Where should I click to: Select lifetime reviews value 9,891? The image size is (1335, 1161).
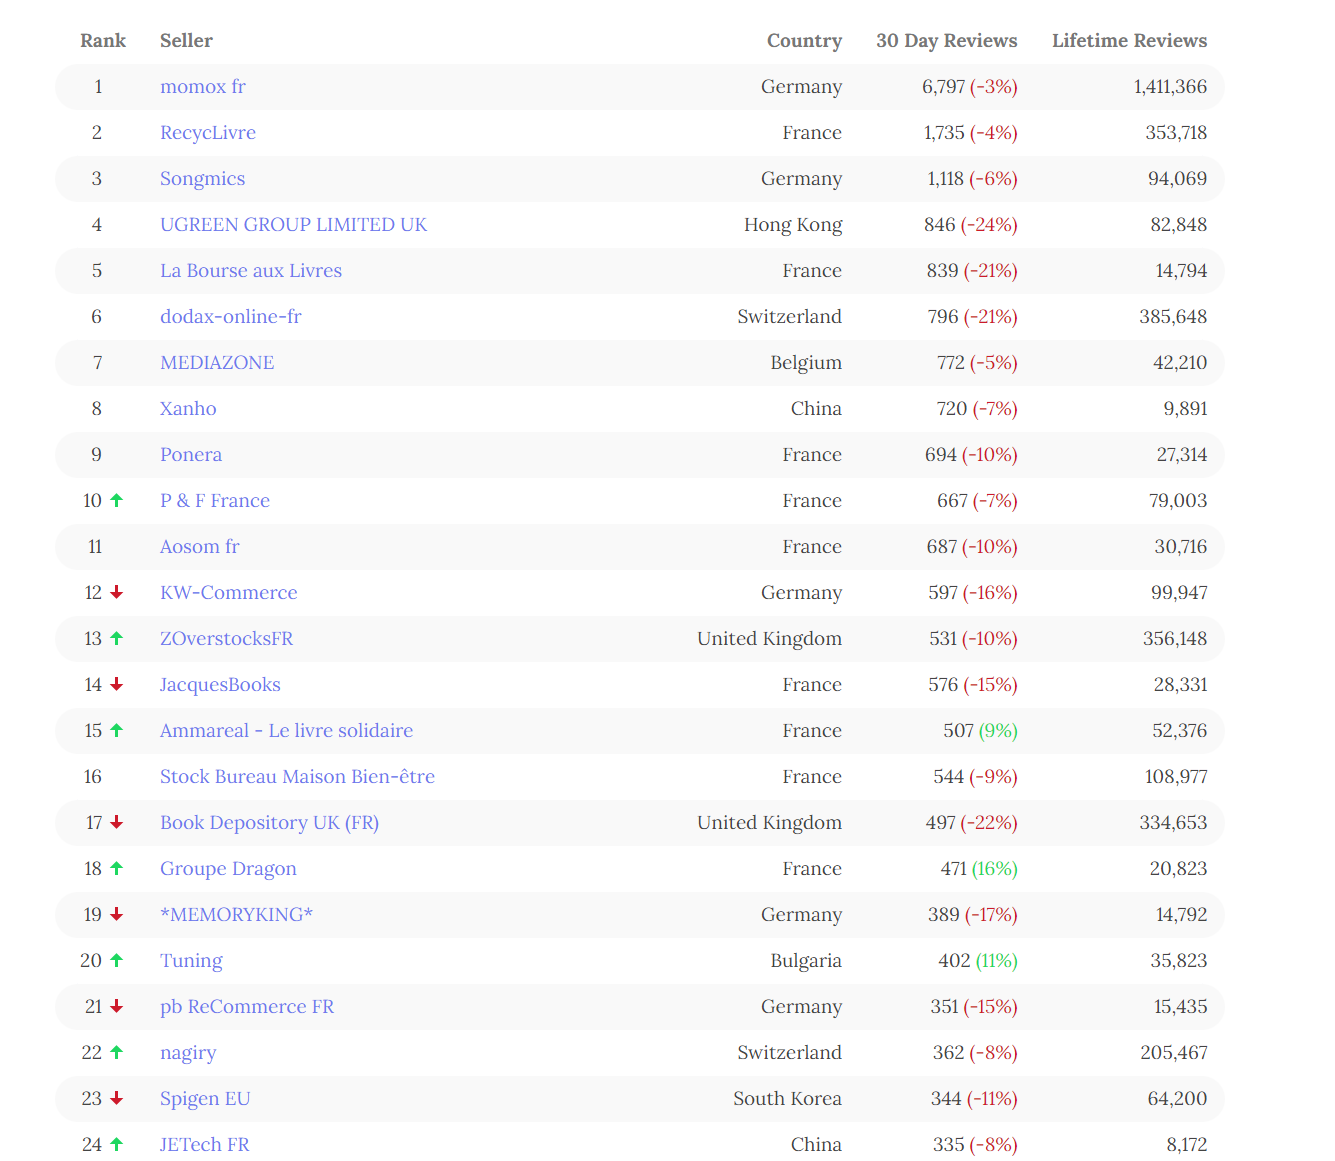tap(1185, 409)
